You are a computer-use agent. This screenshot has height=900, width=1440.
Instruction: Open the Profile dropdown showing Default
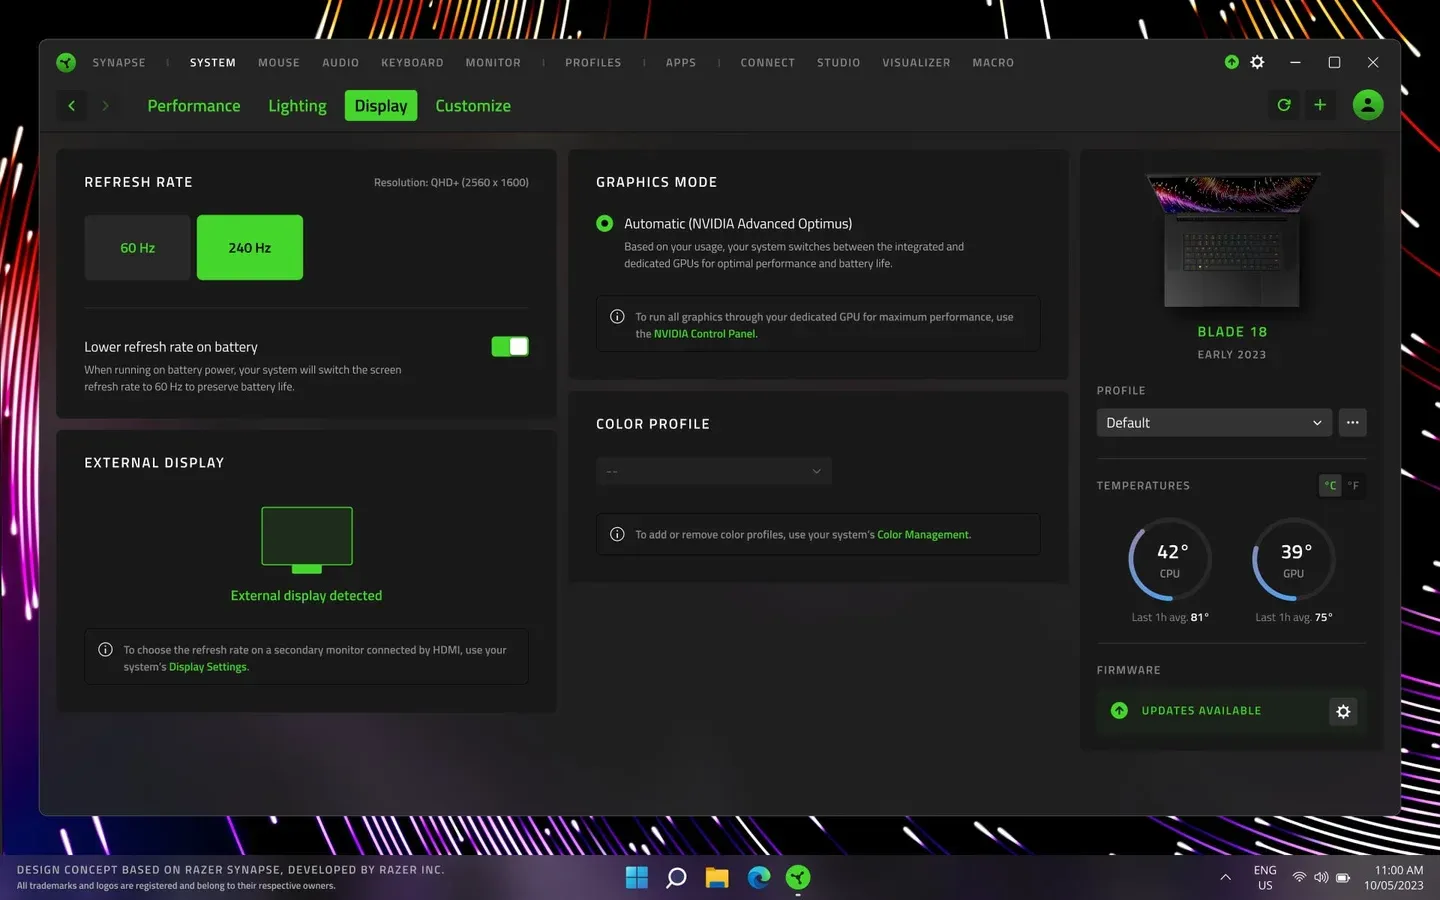[1213, 422]
